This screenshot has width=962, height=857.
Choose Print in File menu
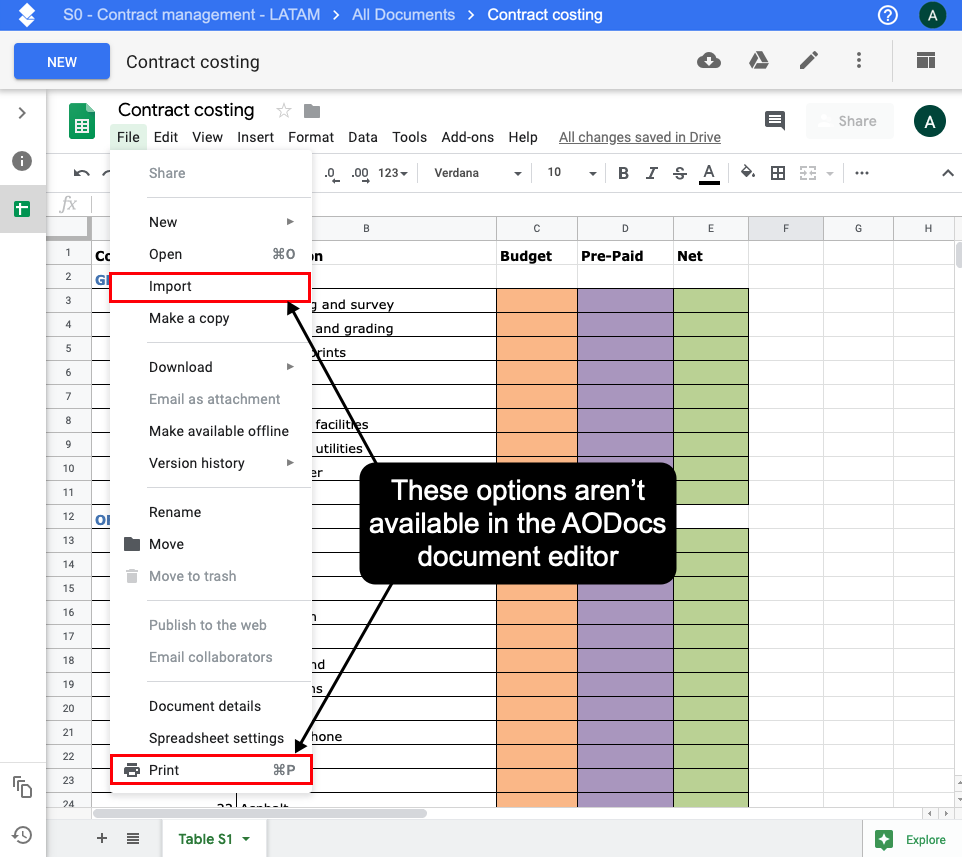click(211, 770)
